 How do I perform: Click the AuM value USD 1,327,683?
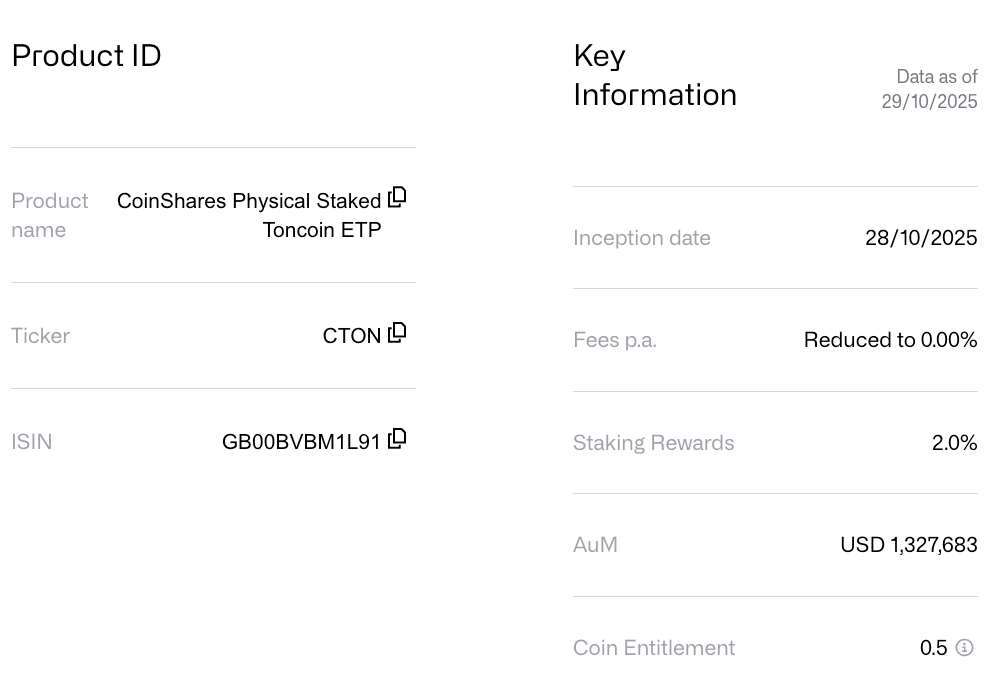[907, 545]
